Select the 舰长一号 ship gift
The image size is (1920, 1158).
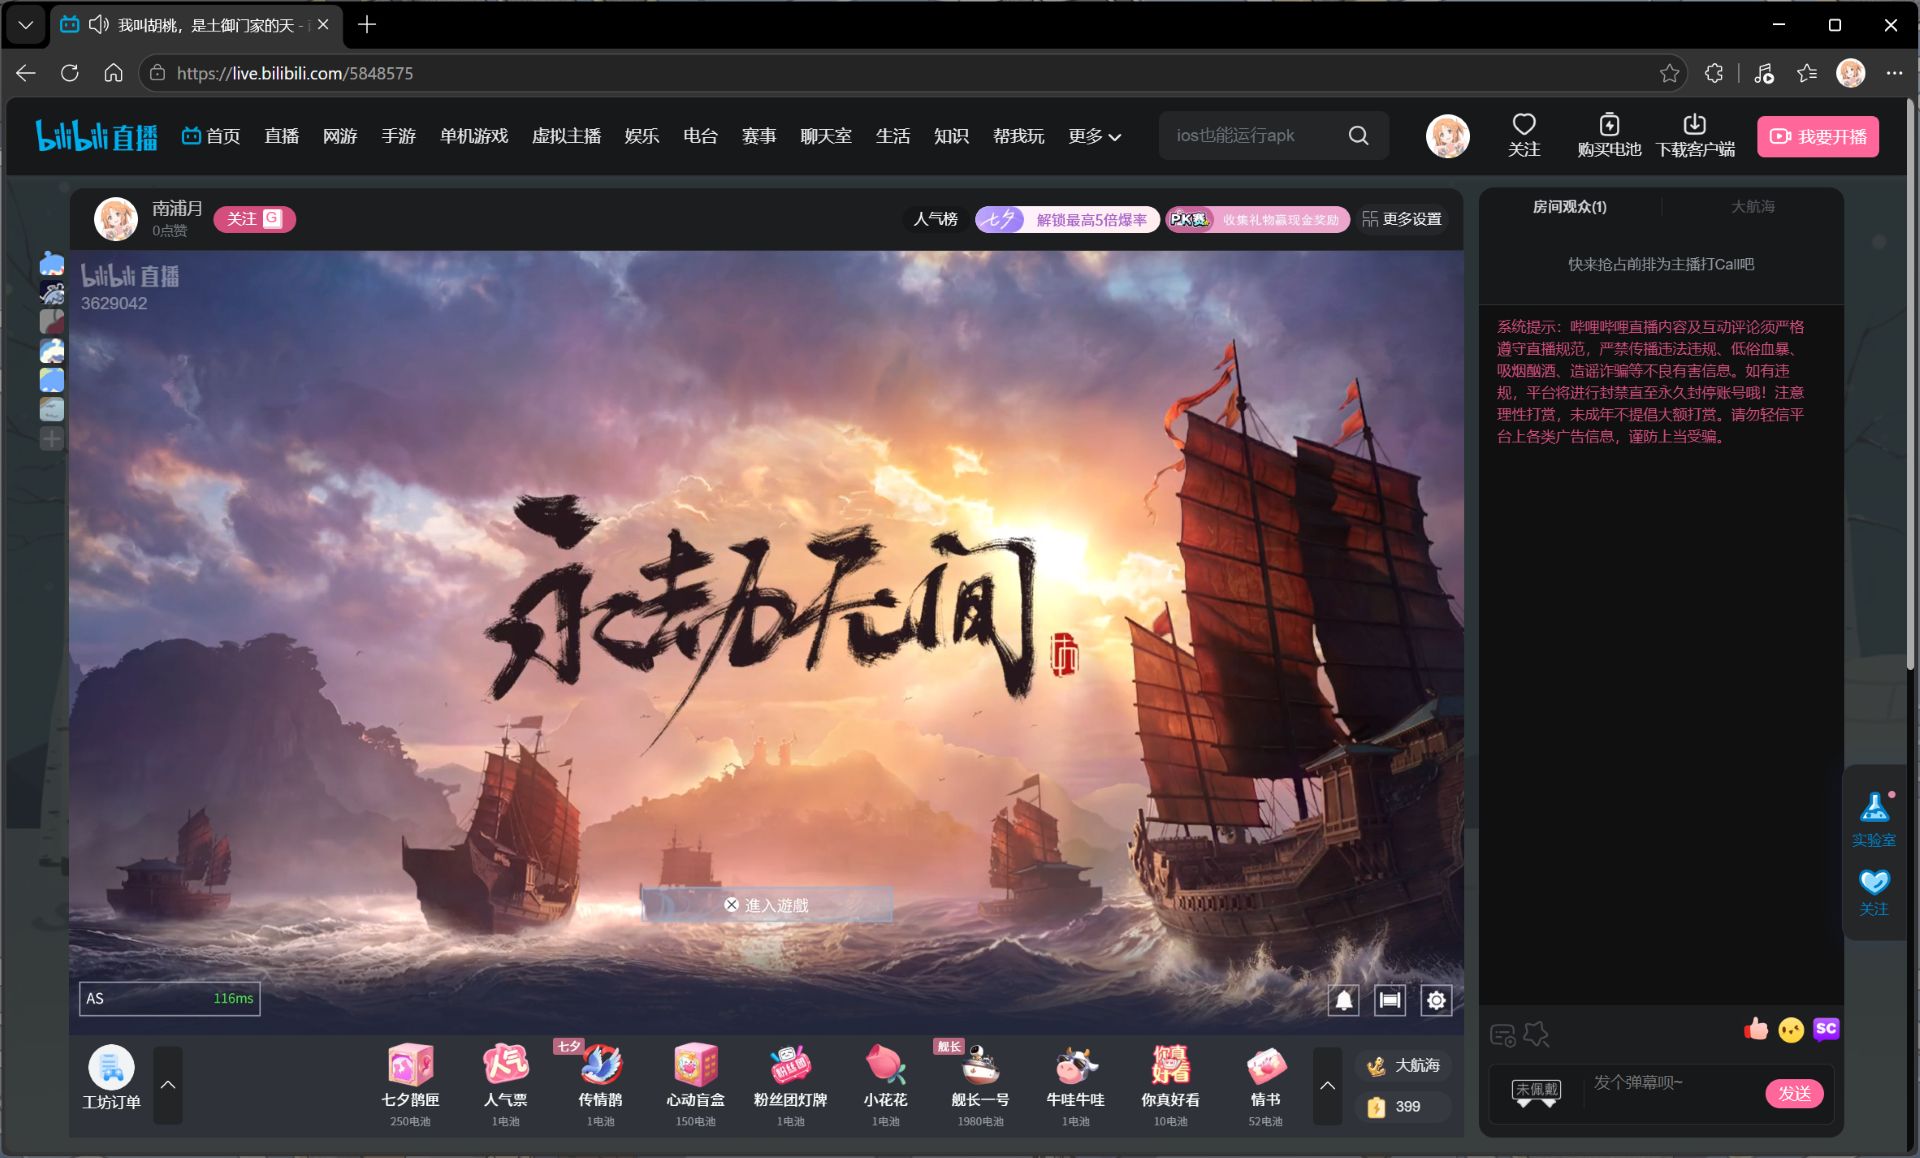click(980, 1084)
